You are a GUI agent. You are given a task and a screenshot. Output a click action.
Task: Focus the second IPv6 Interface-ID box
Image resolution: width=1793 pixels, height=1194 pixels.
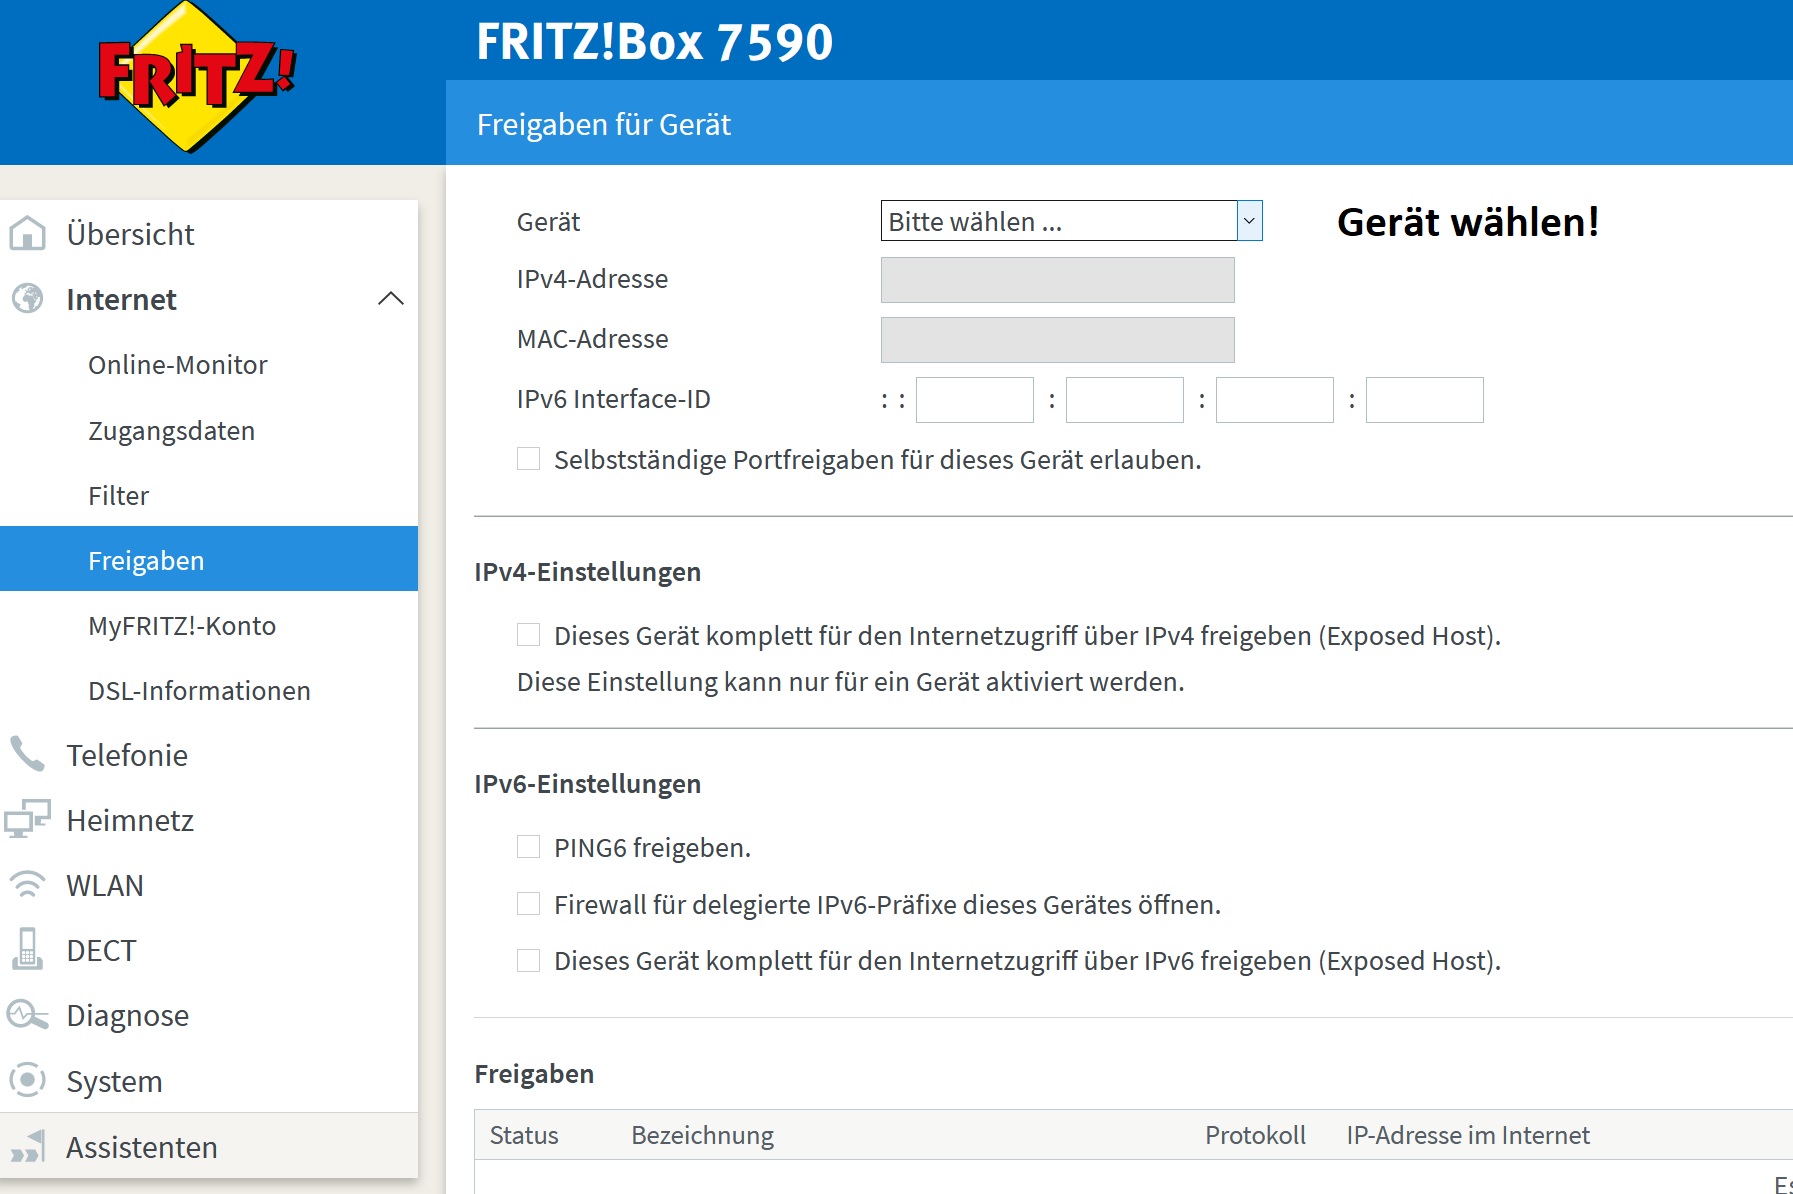pyautogui.click(x=1124, y=400)
